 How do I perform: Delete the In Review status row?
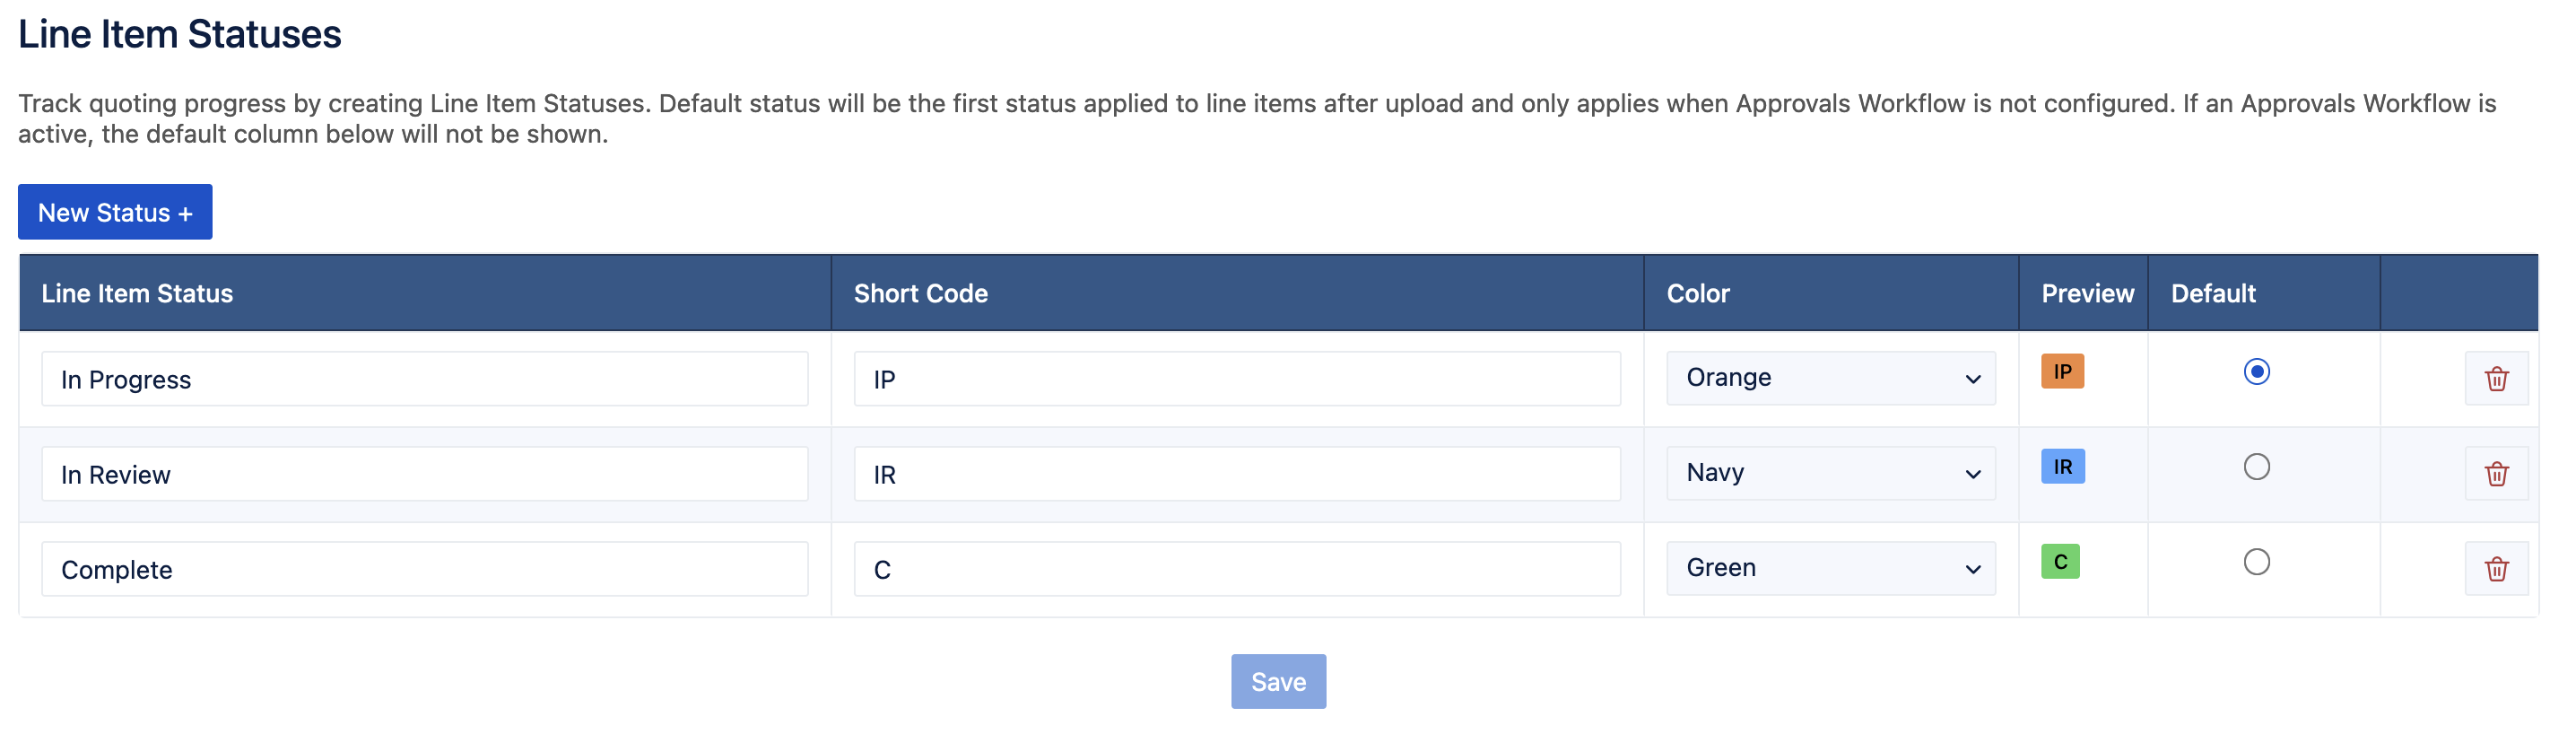pos(2496,473)
